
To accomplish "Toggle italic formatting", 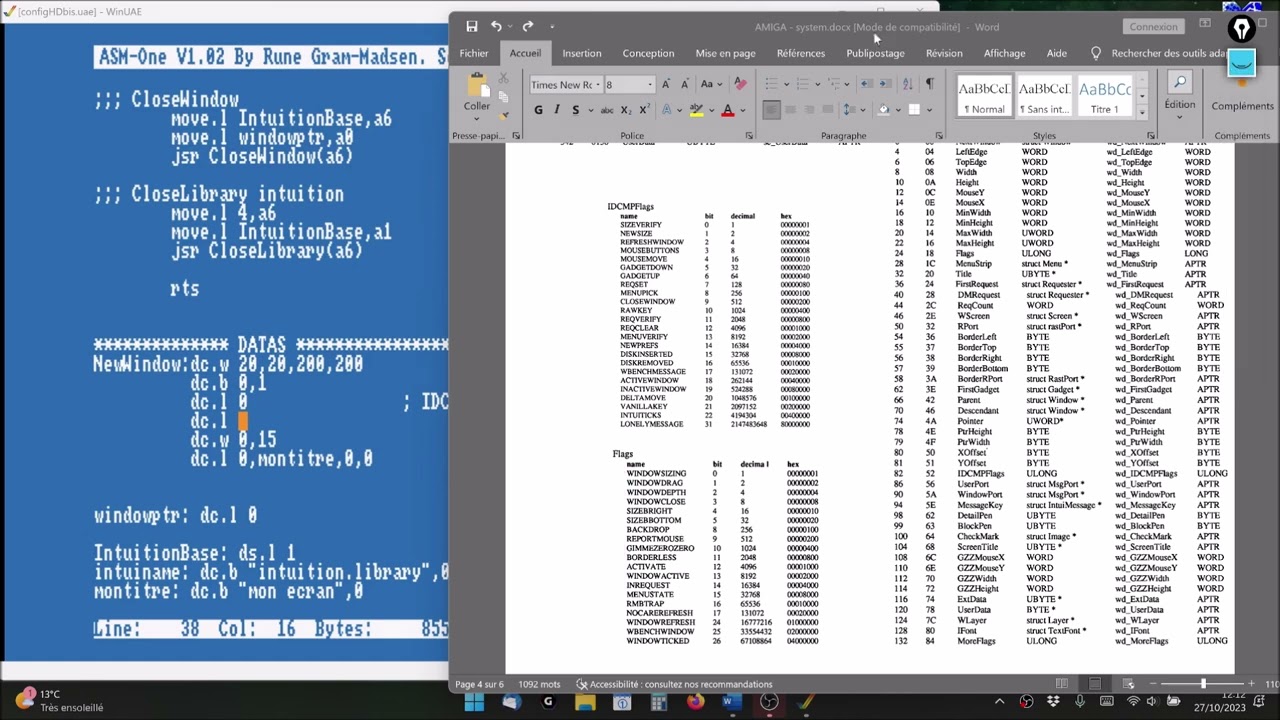I will coord(558,110).
